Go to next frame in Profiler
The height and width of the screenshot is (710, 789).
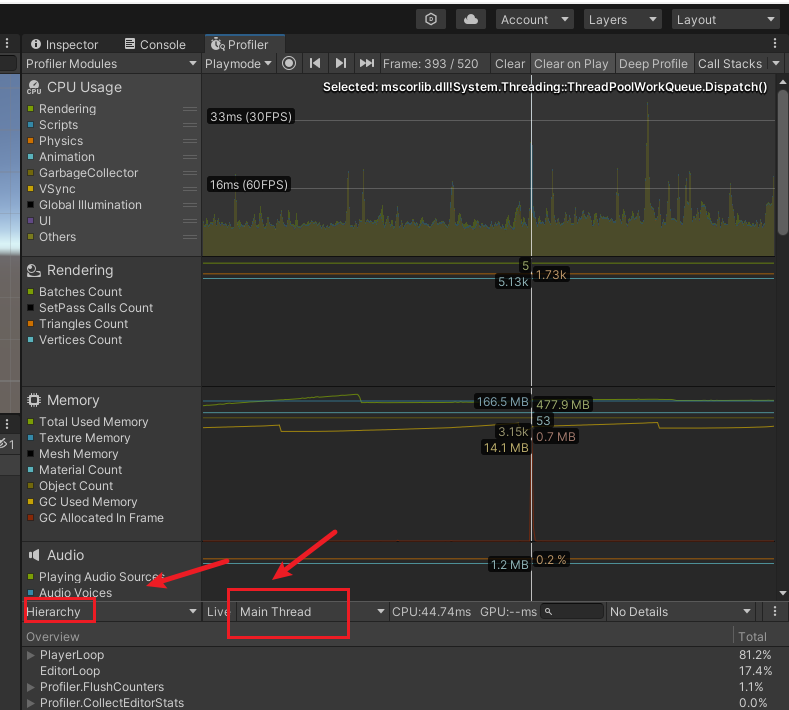[x=341, y=63]
